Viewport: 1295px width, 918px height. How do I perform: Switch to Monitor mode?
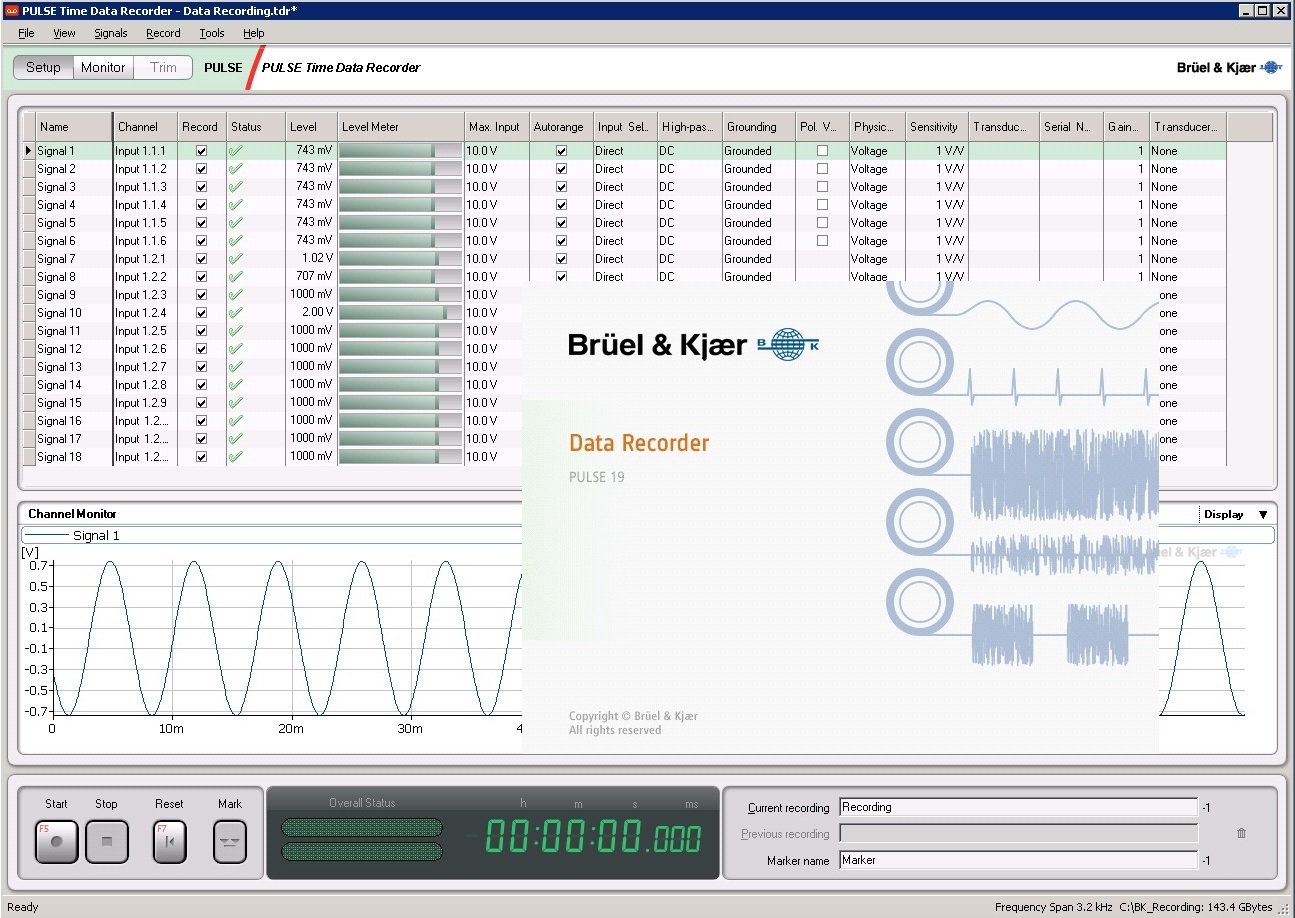click(x=104, y=68)
